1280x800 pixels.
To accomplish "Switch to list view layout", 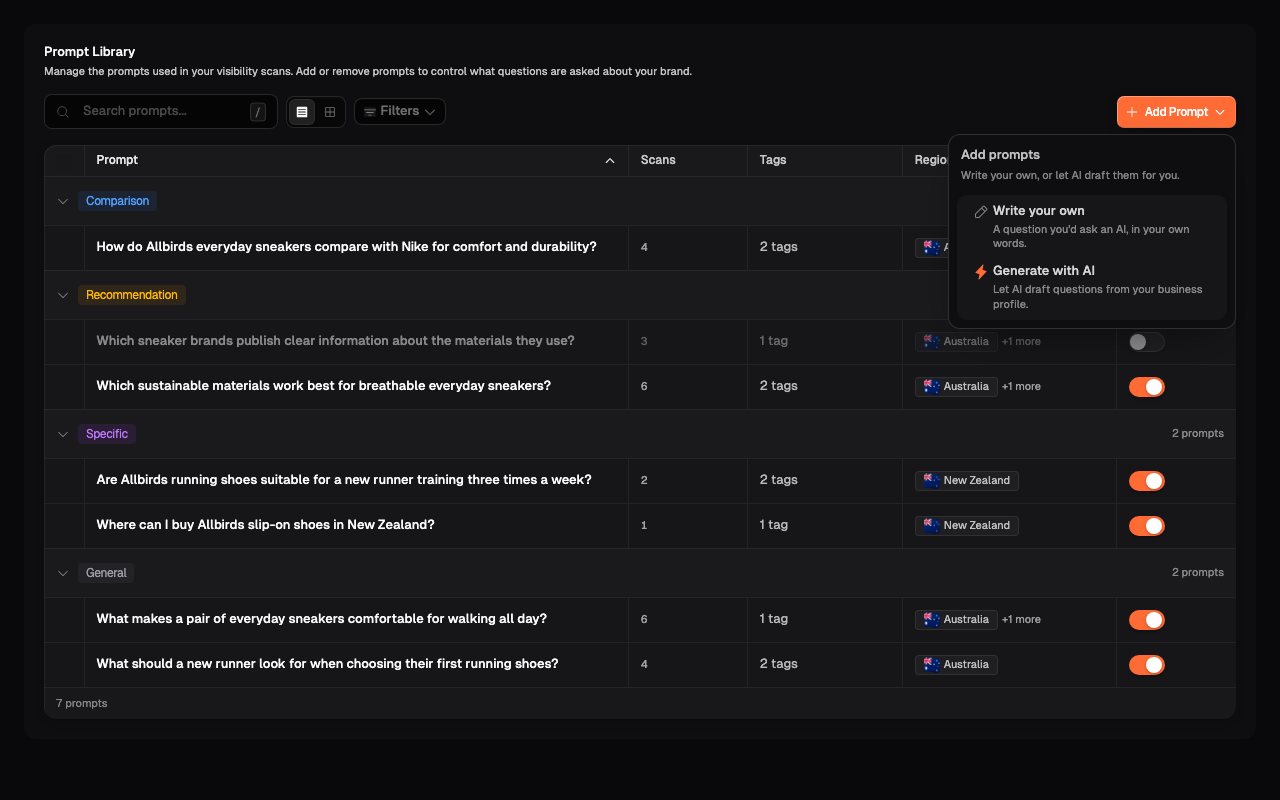I will pyautogui.click(x=302, y=112).
